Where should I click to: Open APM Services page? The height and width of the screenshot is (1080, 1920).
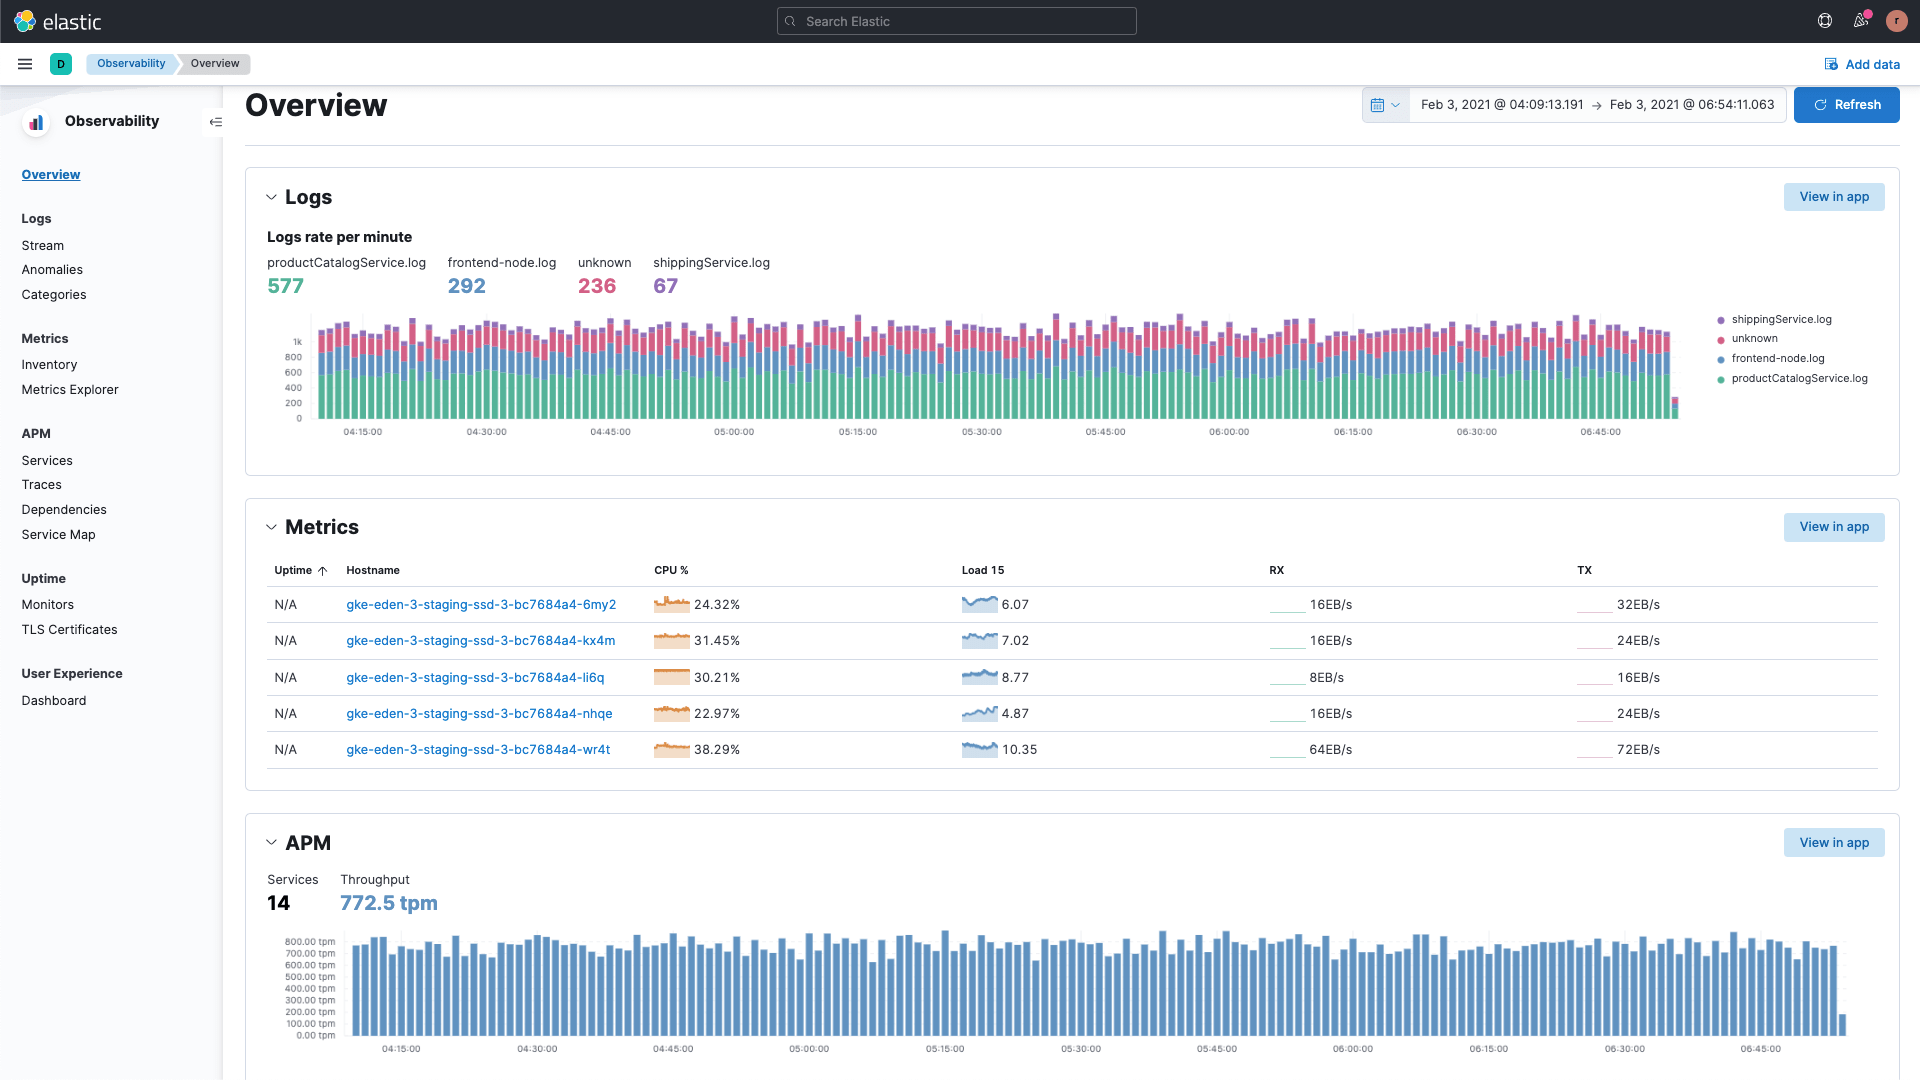(47, 461)
